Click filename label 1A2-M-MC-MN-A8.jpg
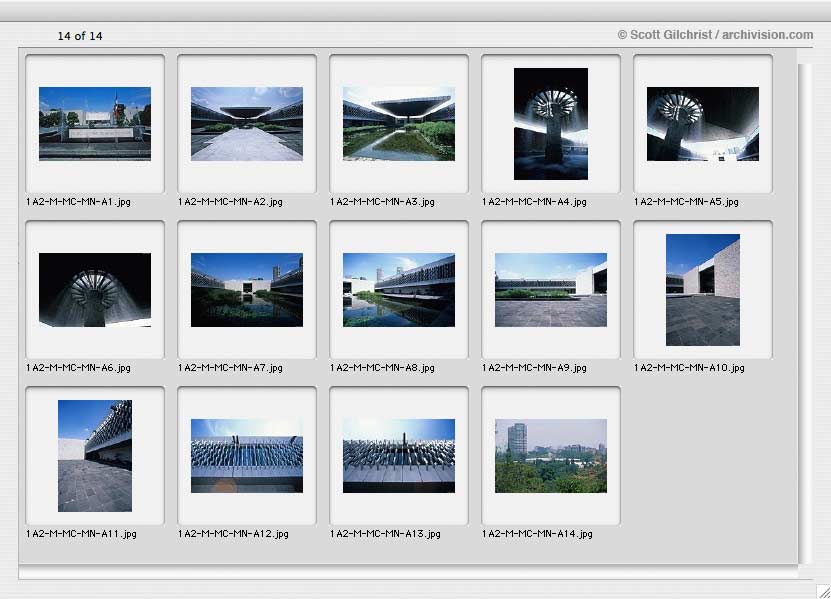The height and width of the screenshot is (599, 831). click(x=382, y=368)
